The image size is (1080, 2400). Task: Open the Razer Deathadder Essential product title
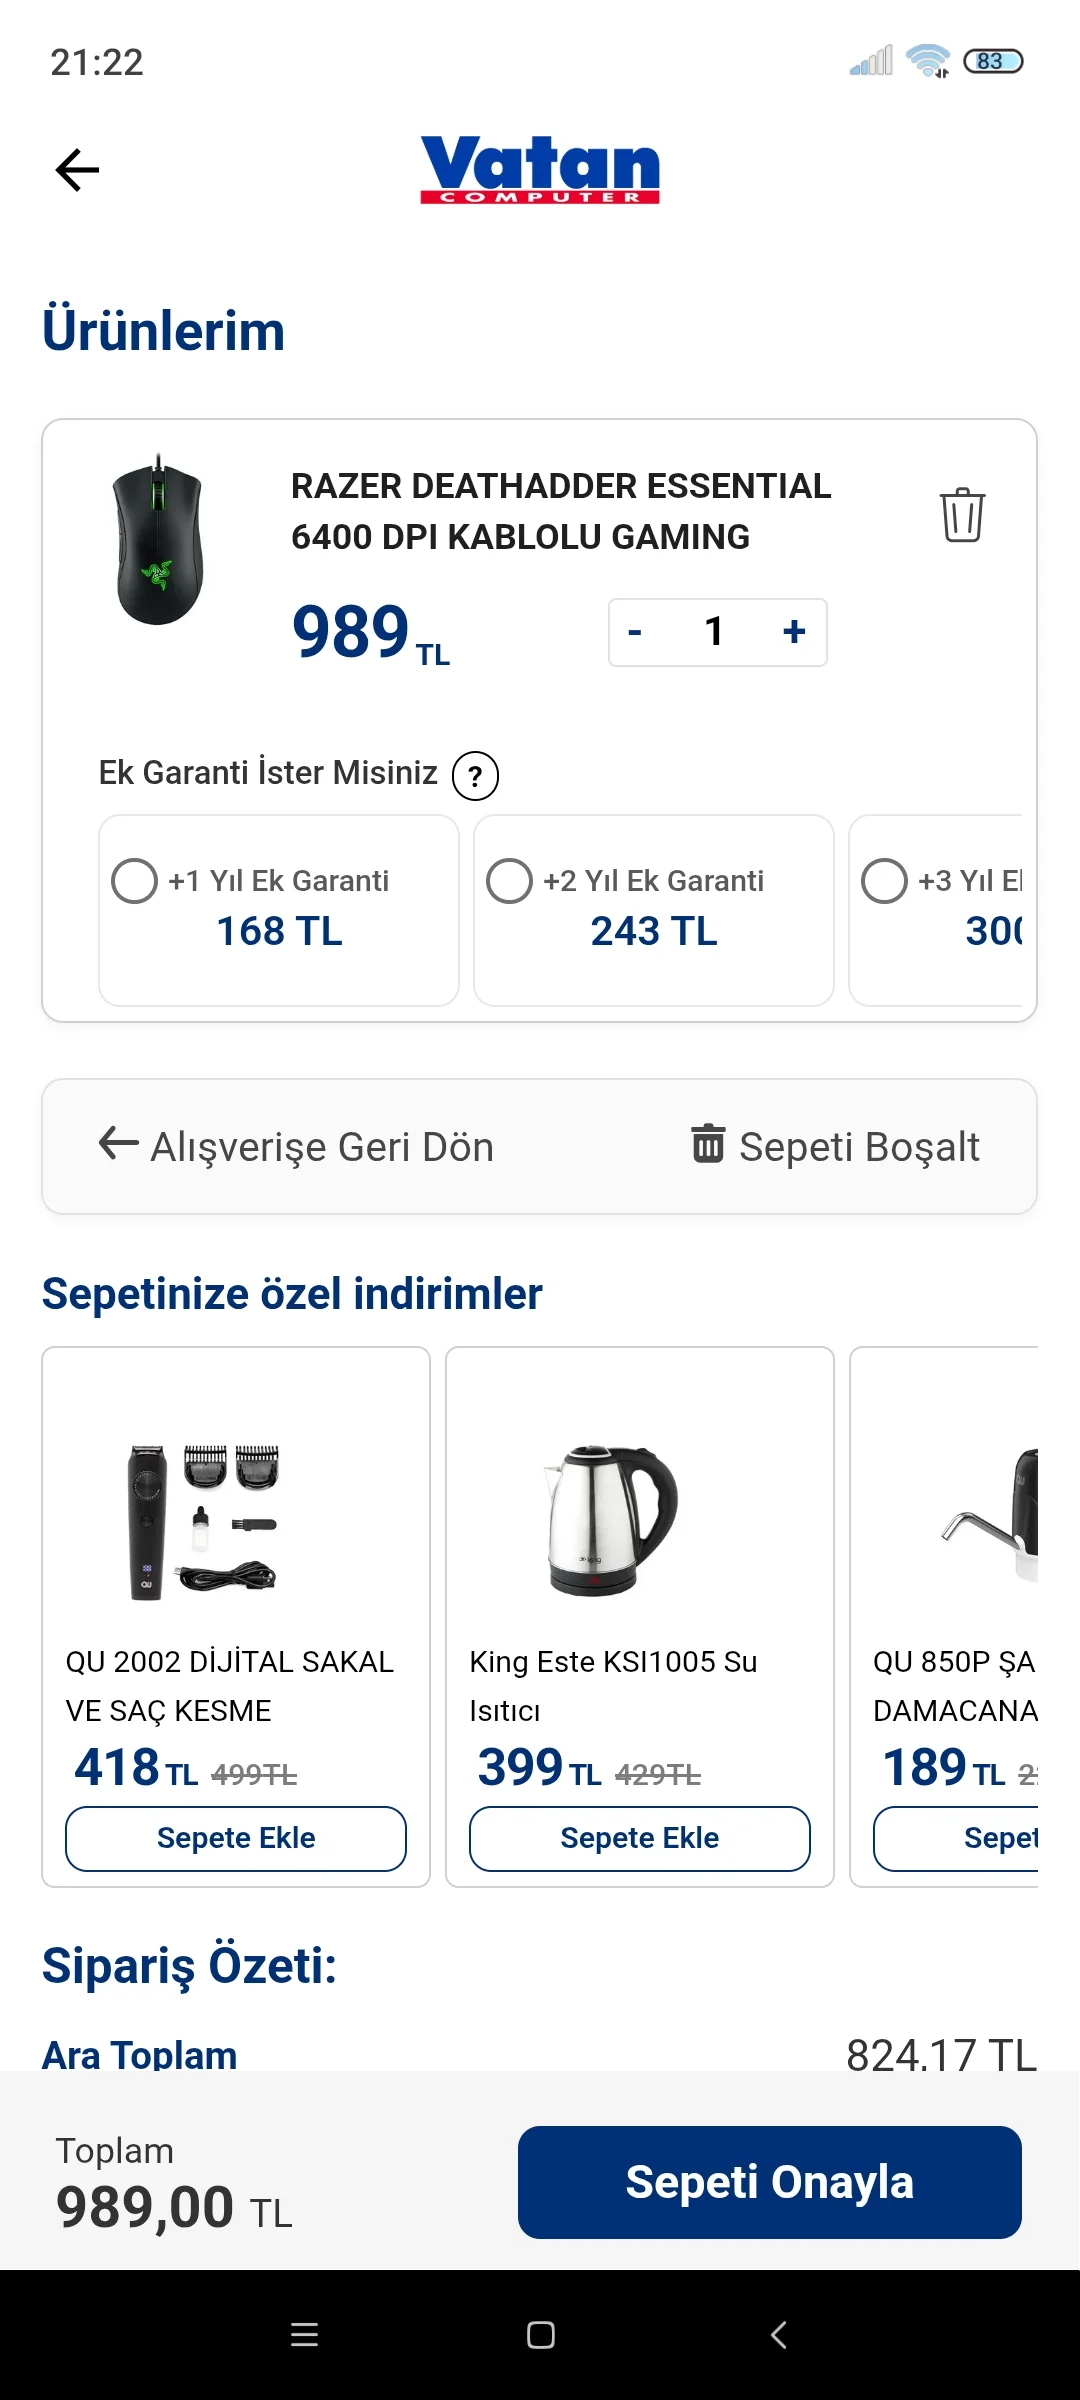coord(561,511)
